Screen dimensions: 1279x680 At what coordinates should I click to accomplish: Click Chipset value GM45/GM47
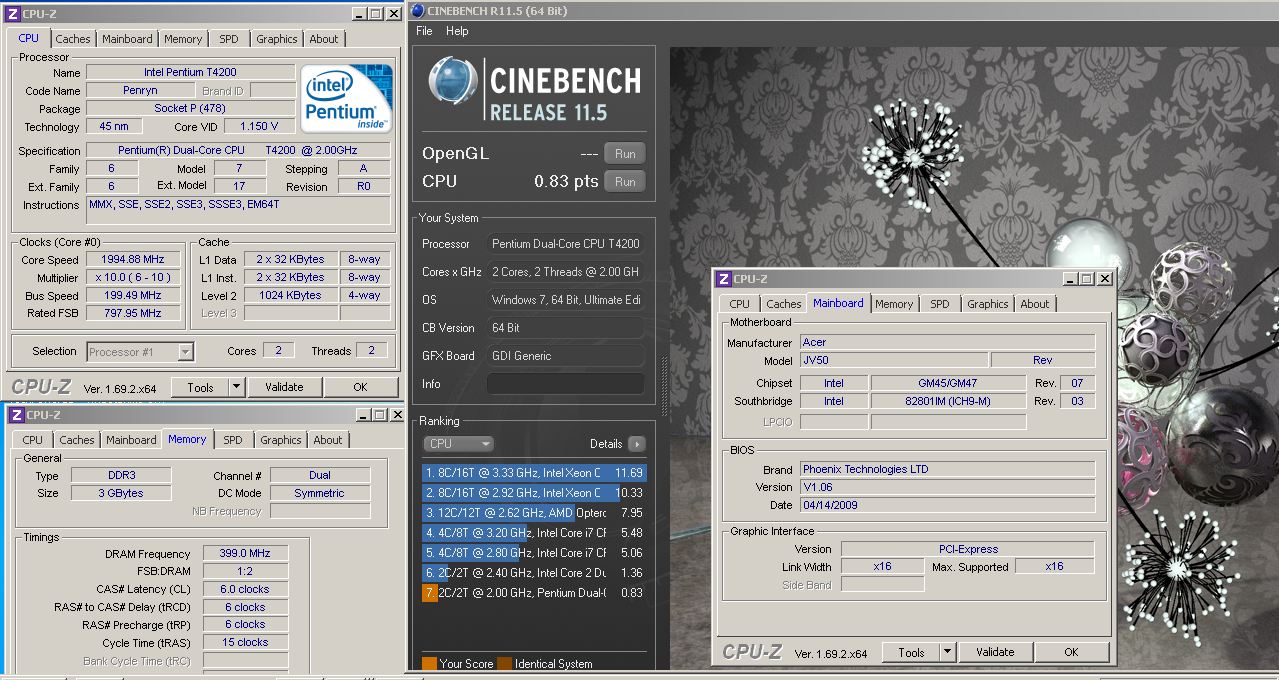pos(948,383)
